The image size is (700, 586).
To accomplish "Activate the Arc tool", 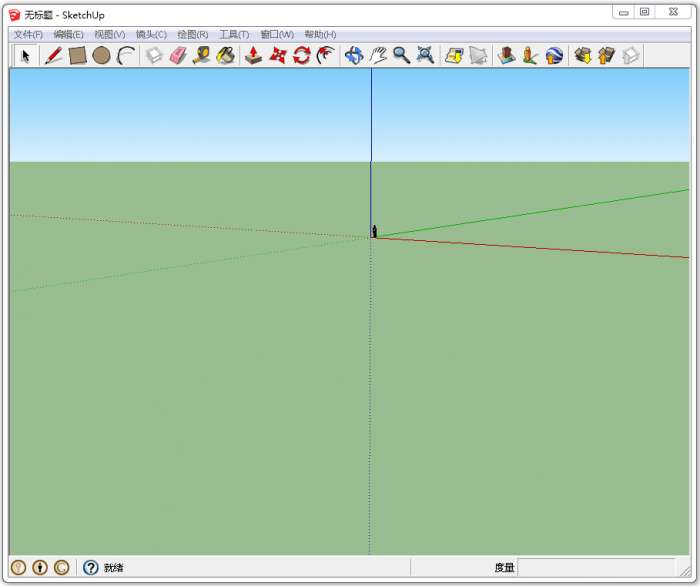I will pyautogui.click(x=126, y=56).
